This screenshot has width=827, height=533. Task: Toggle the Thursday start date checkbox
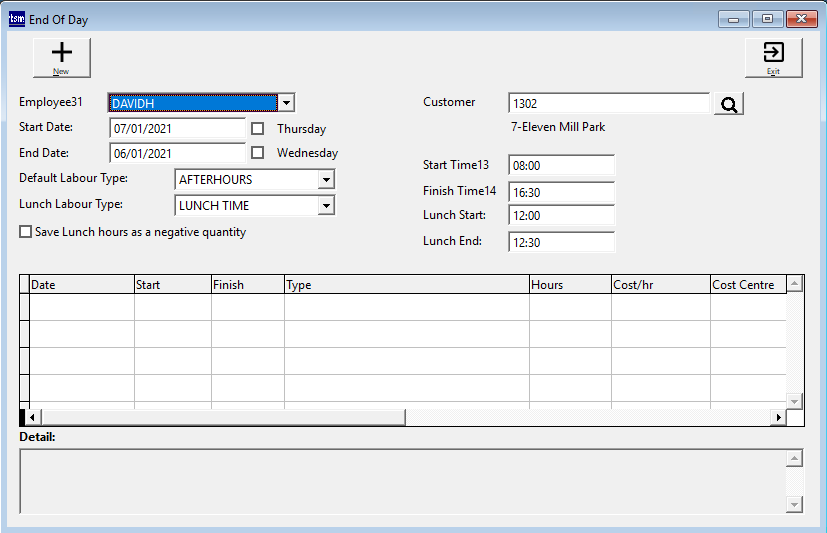[258, 129]
